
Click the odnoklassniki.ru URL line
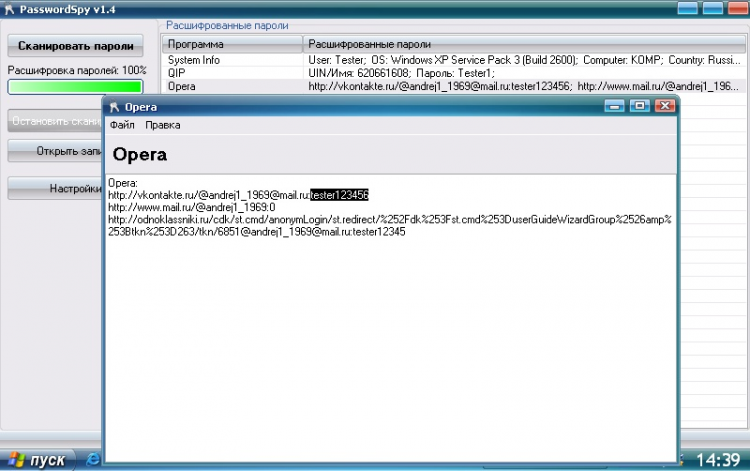(390, 226)
